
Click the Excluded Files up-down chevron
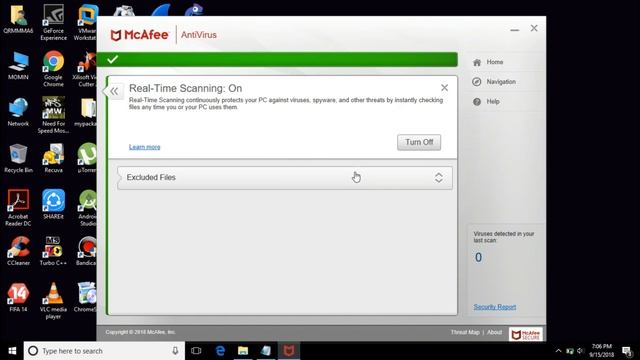pos(438,178)
